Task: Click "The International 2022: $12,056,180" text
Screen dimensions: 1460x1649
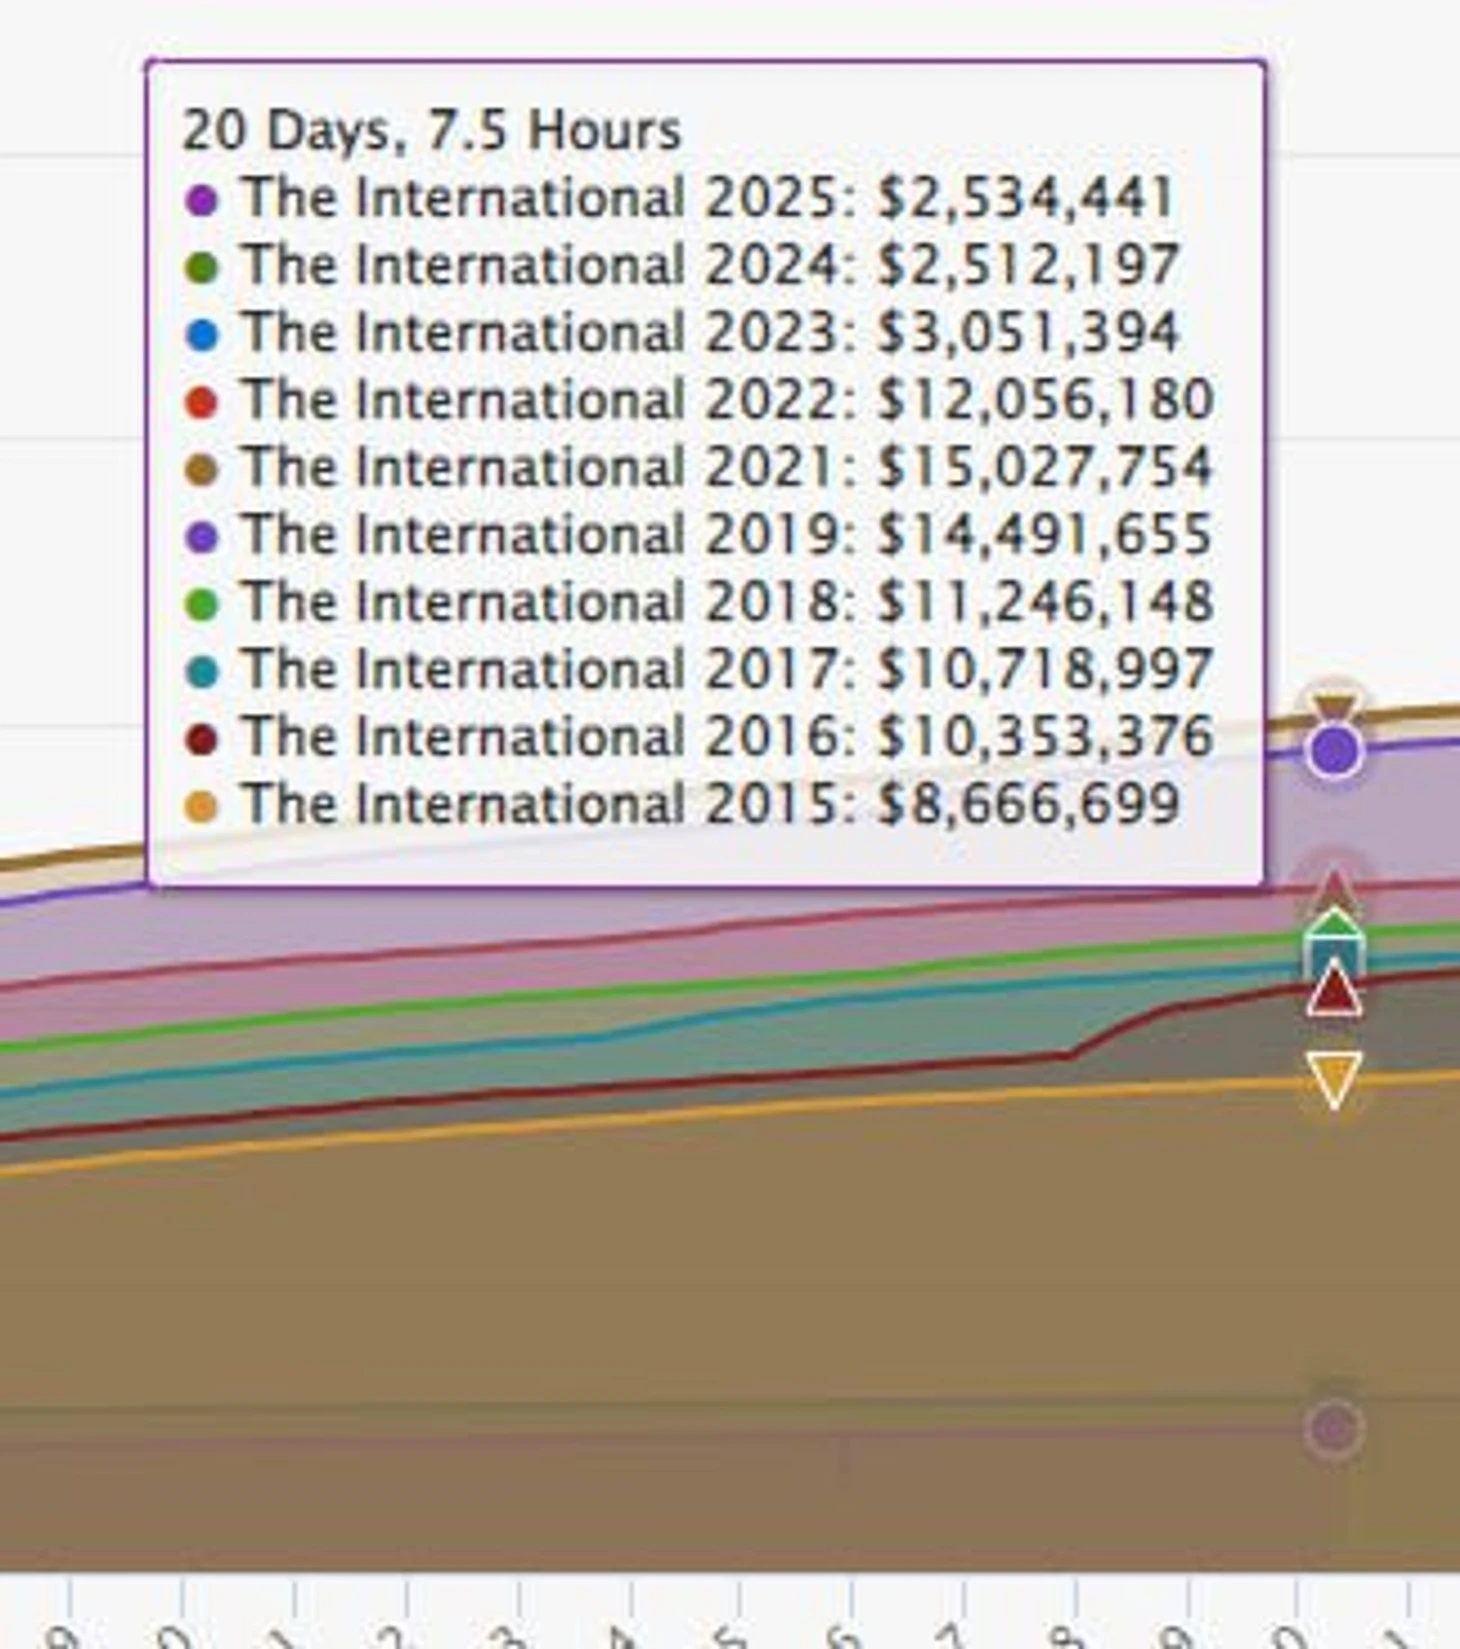Action: pyautogui.click(x=728, y=399)
